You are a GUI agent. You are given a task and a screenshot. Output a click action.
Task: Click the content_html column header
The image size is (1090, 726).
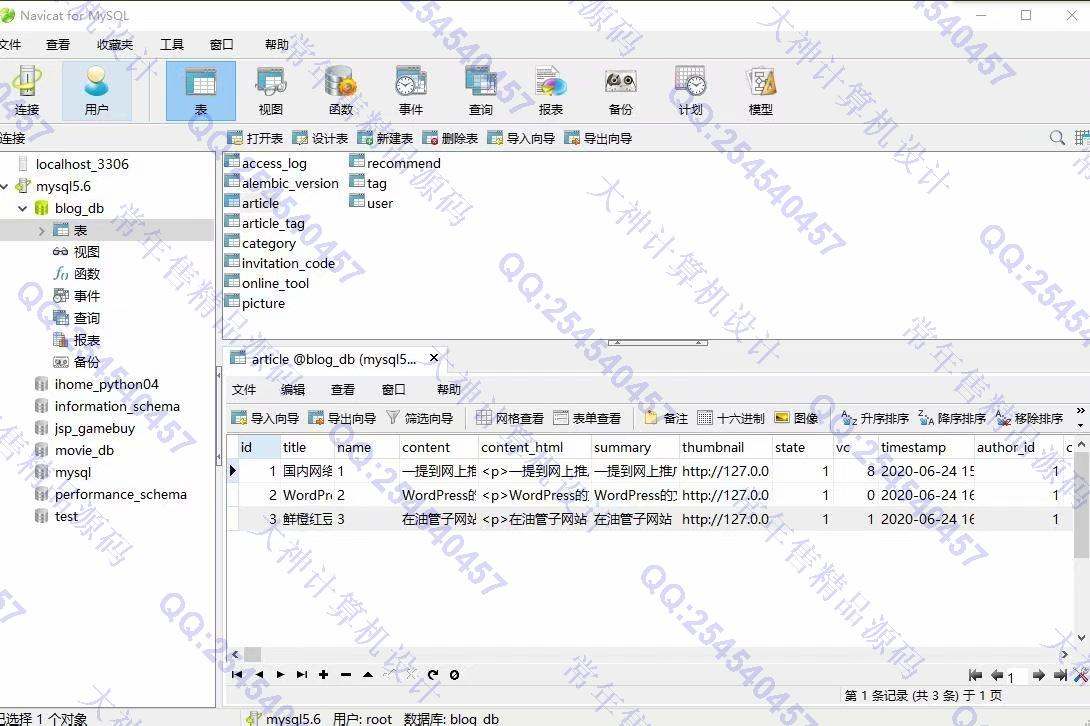point(534,447)
